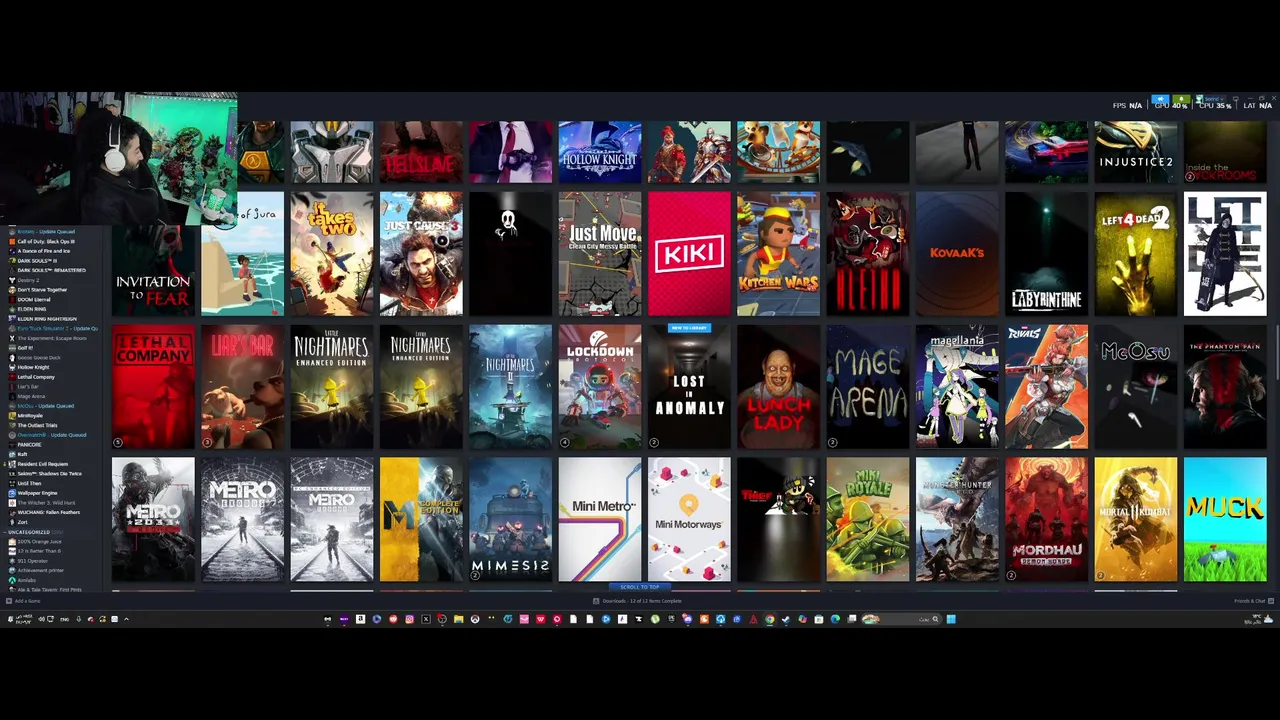Select Don't Starve Together in sidebar
Viewport: 1280px width, 720px height.
pyautogui.click(x=42, y=290)
